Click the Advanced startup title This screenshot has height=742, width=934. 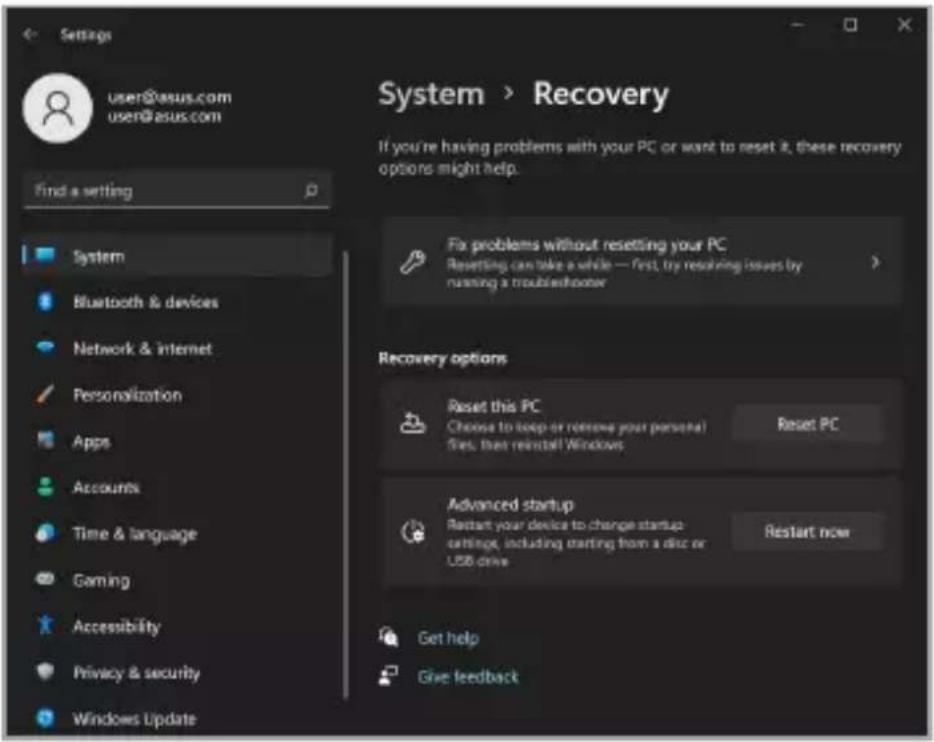point(510,504)
